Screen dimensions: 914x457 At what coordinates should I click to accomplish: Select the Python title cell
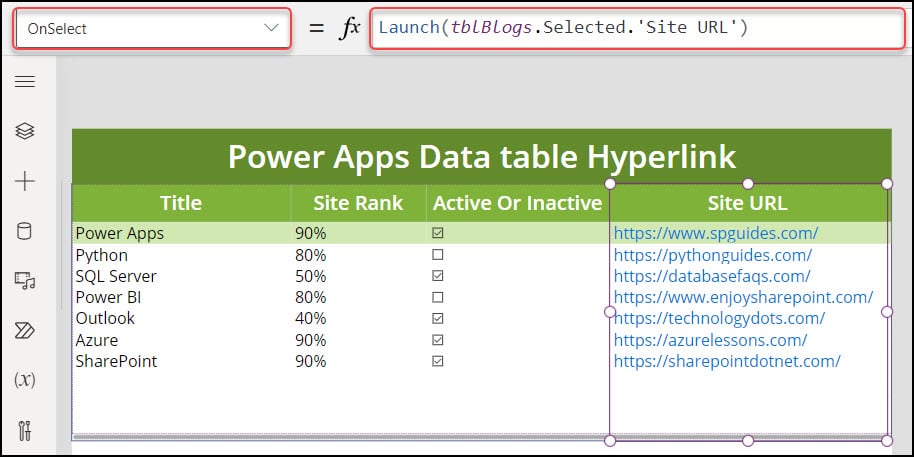point(102,255)
